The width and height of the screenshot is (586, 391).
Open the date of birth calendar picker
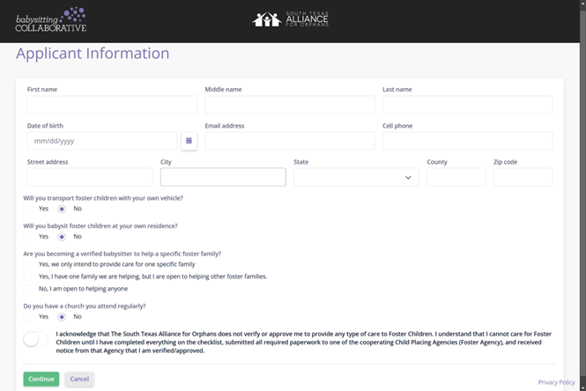[x=189, y=141]
